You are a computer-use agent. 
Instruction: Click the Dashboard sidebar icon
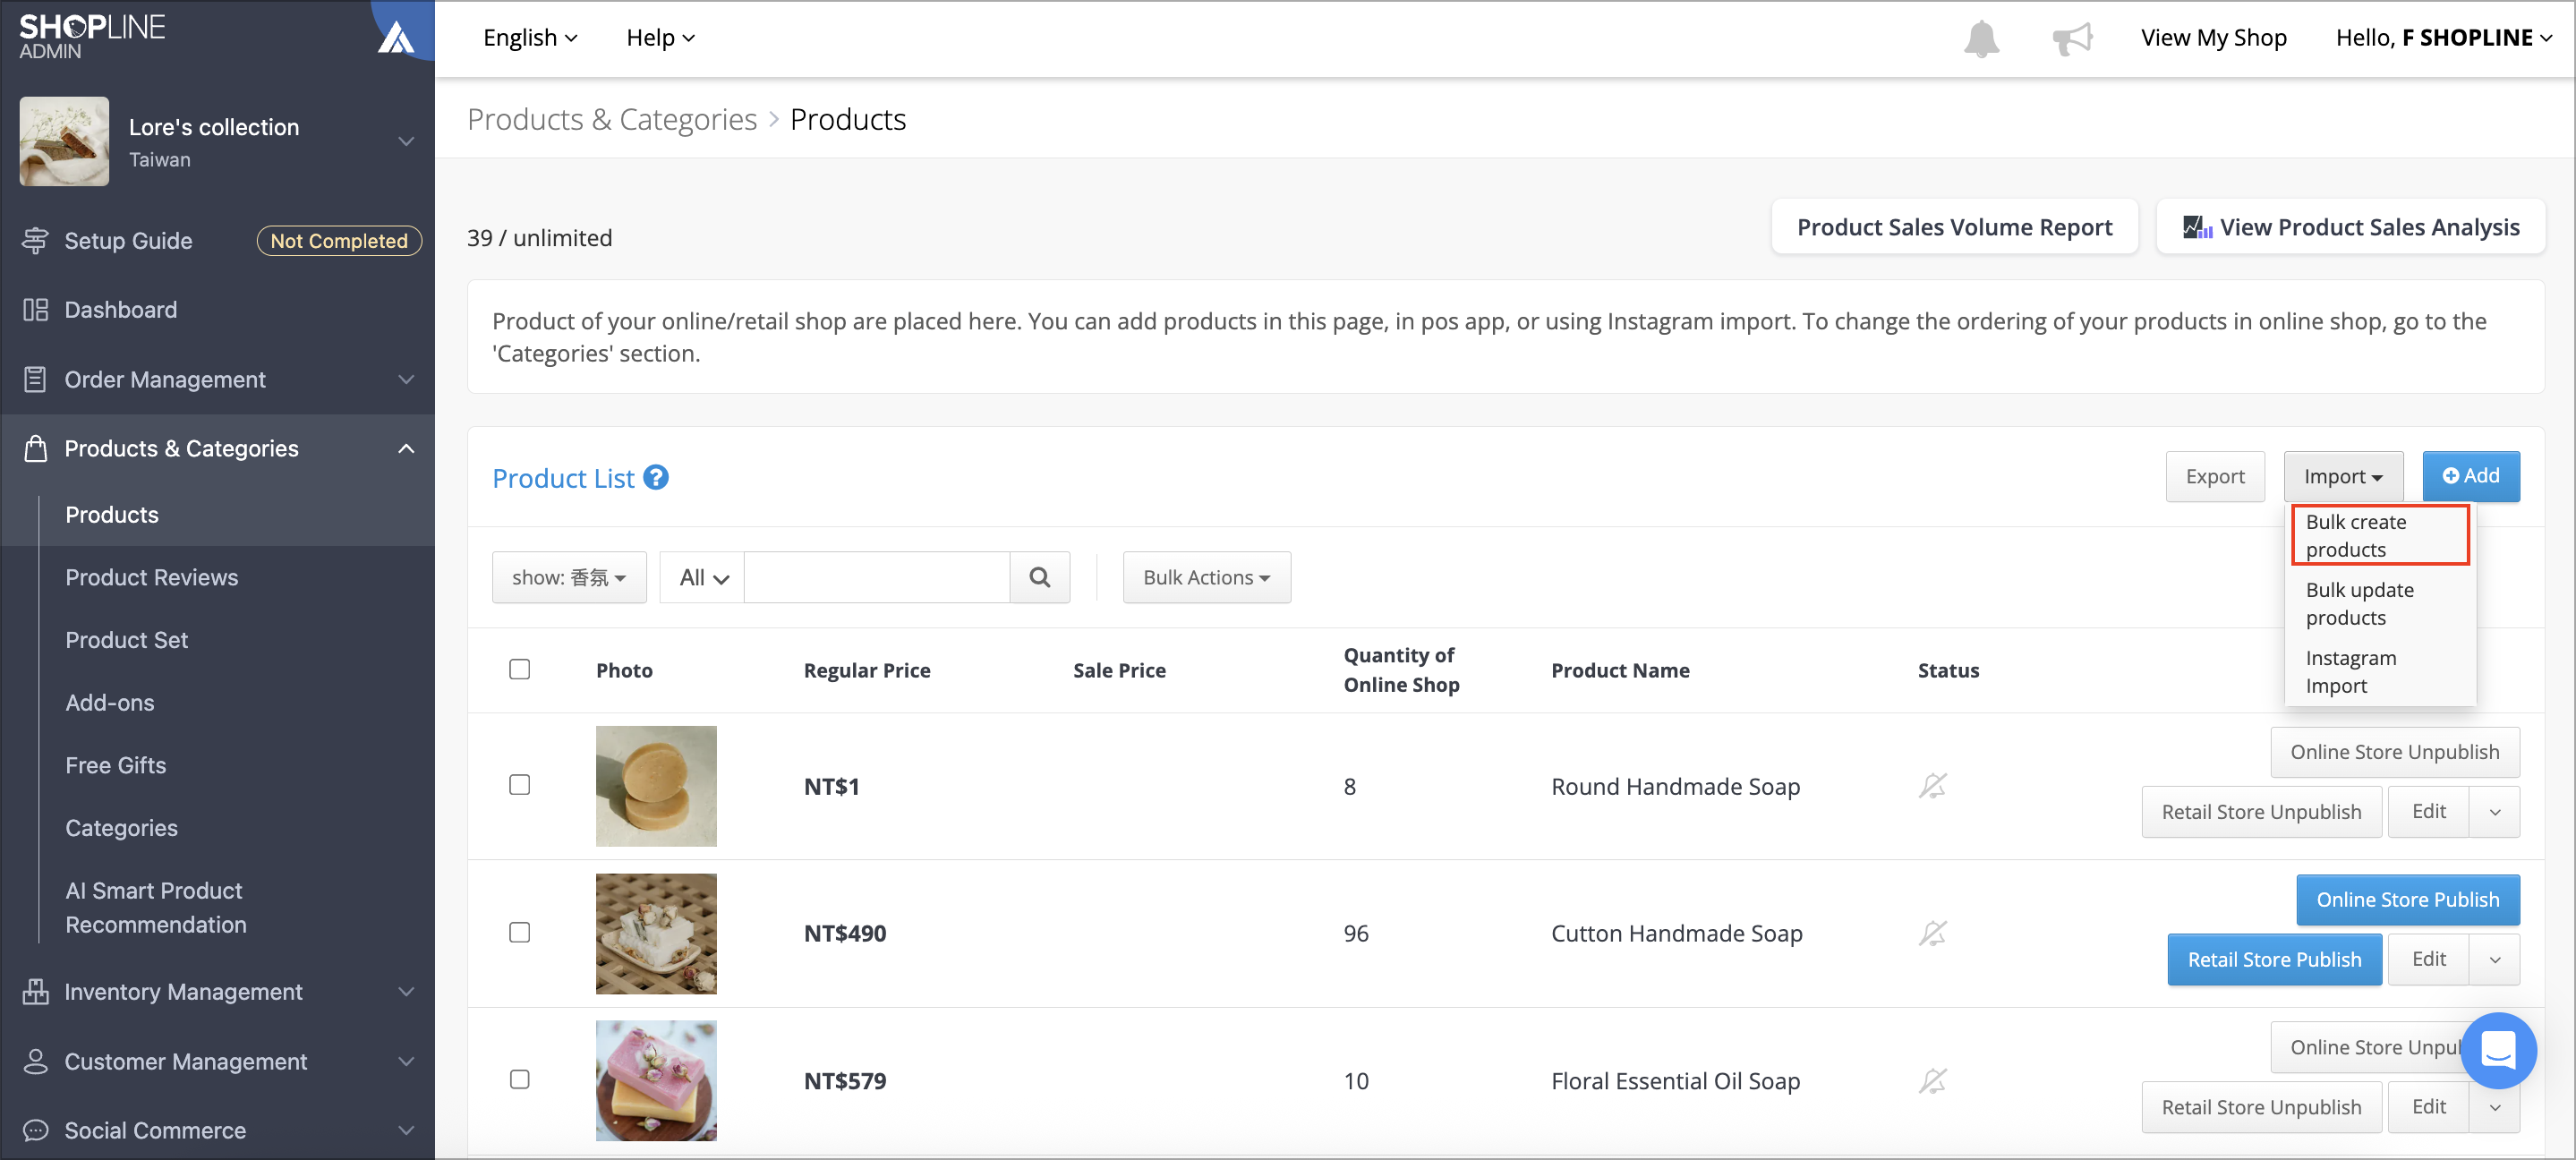(35, 310)
